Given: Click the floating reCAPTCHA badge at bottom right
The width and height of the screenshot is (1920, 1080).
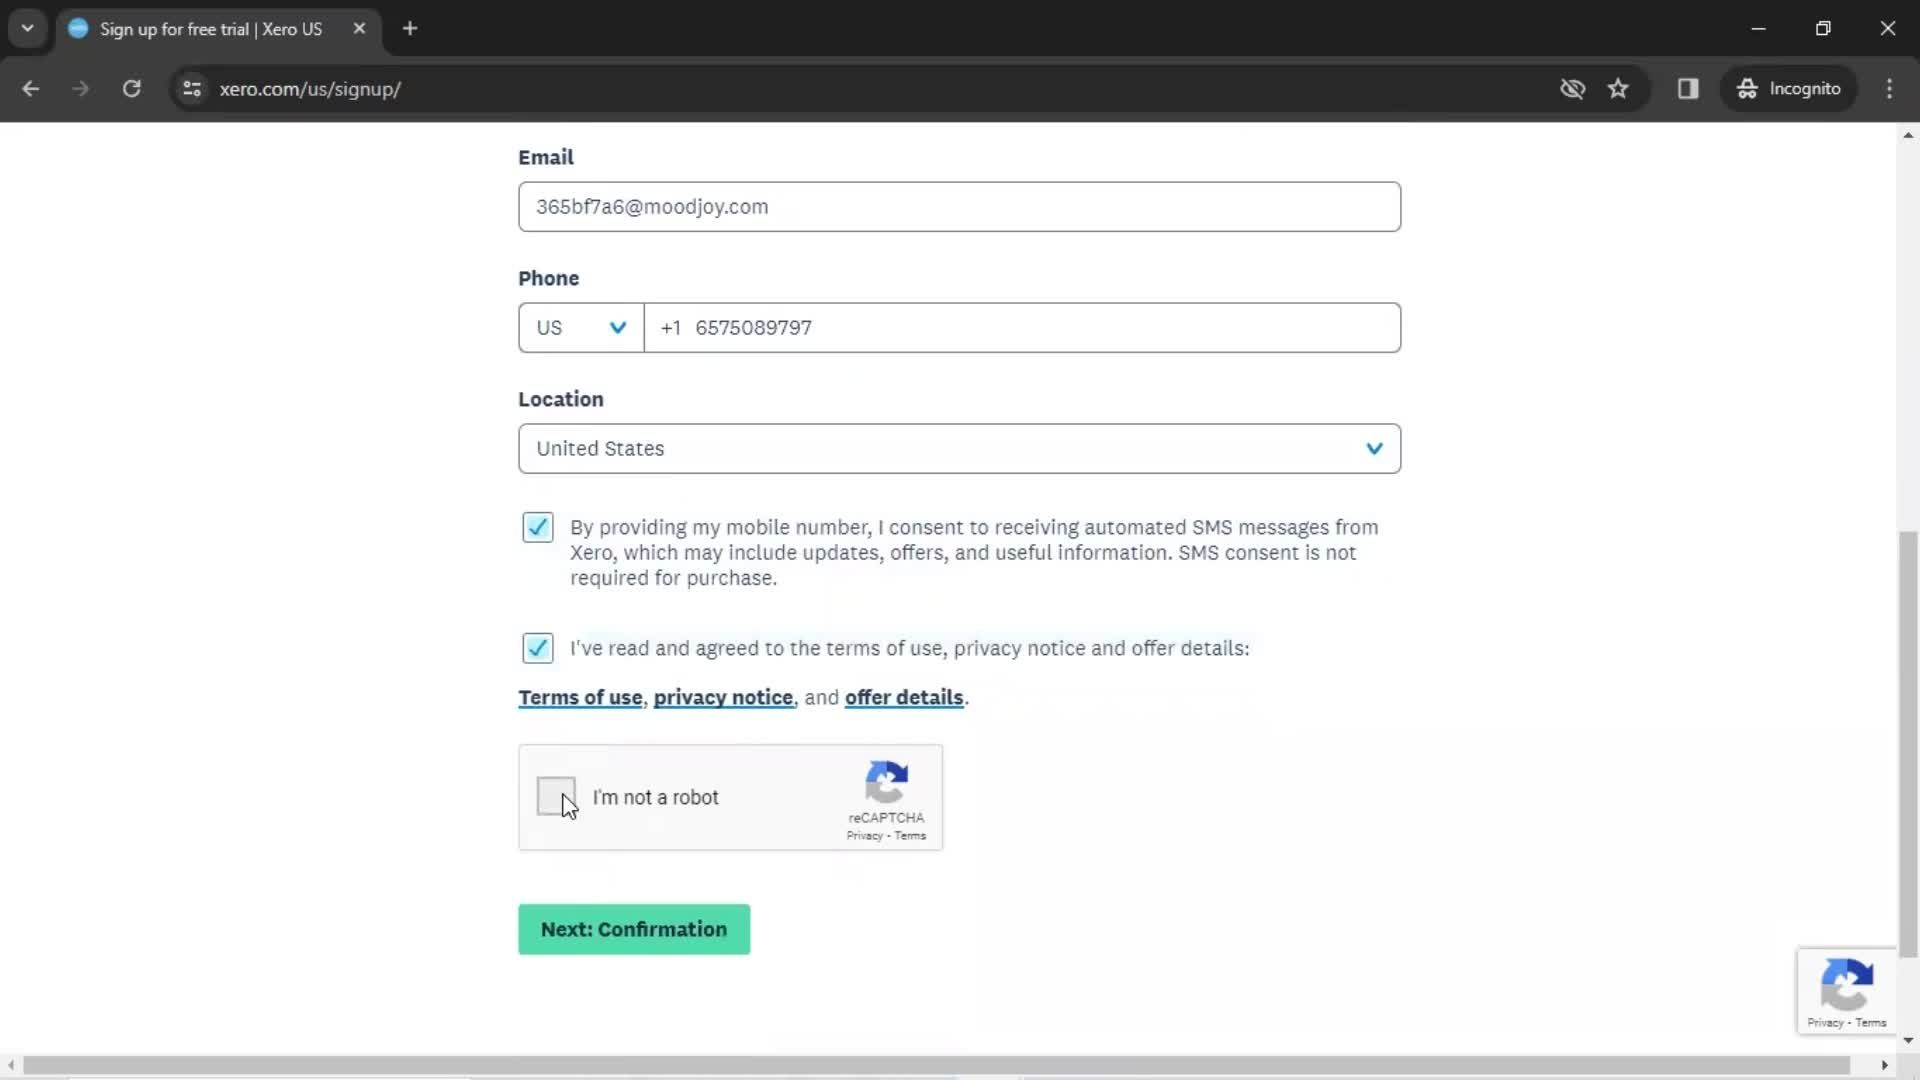Looking at the screenshot, I should [x=1846, y=991].
